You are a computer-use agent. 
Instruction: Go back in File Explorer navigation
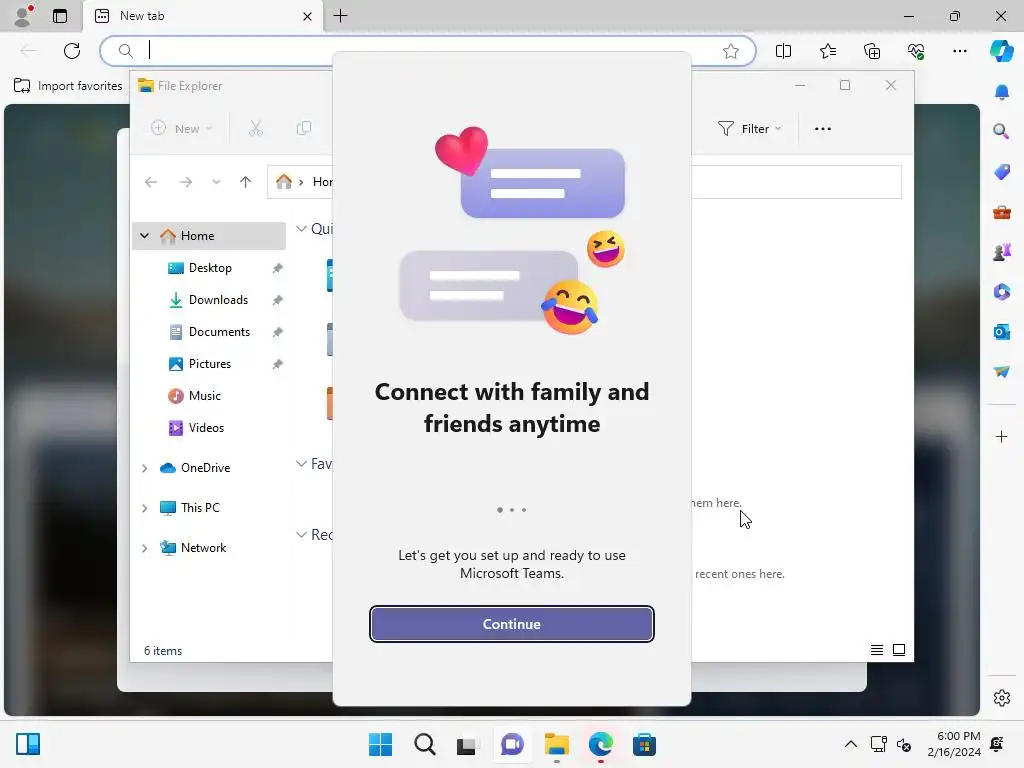click(x=151, y=182)
